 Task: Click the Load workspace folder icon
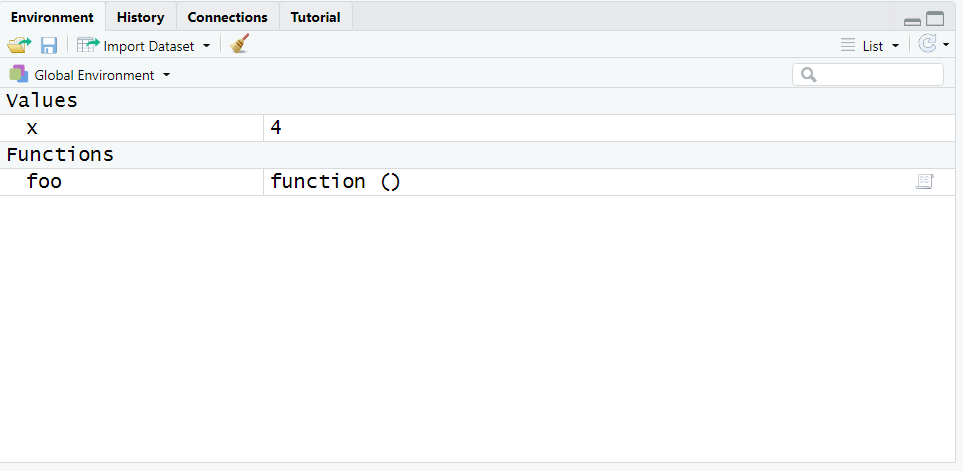click(19, 45)
